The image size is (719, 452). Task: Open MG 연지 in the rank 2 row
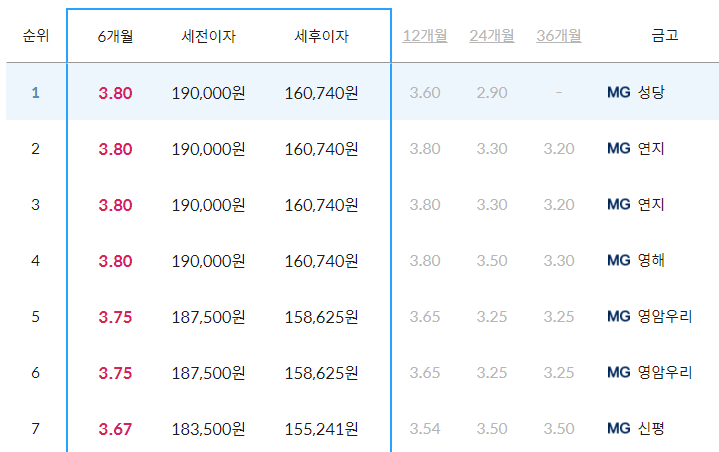[x=636, y=149]
